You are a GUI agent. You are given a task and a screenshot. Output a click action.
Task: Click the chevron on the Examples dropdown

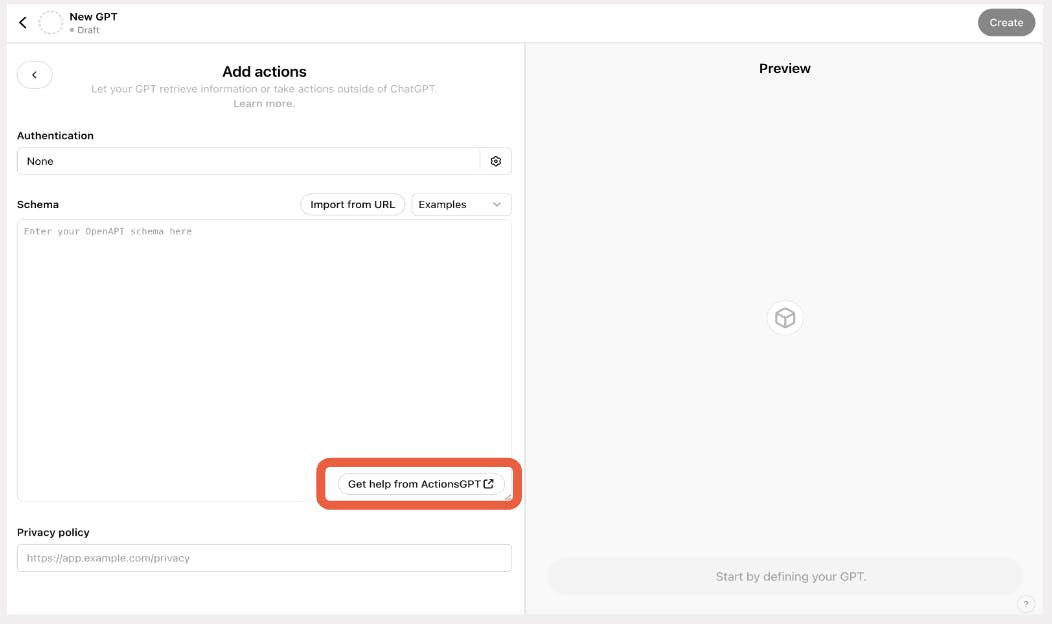(497, 204)
